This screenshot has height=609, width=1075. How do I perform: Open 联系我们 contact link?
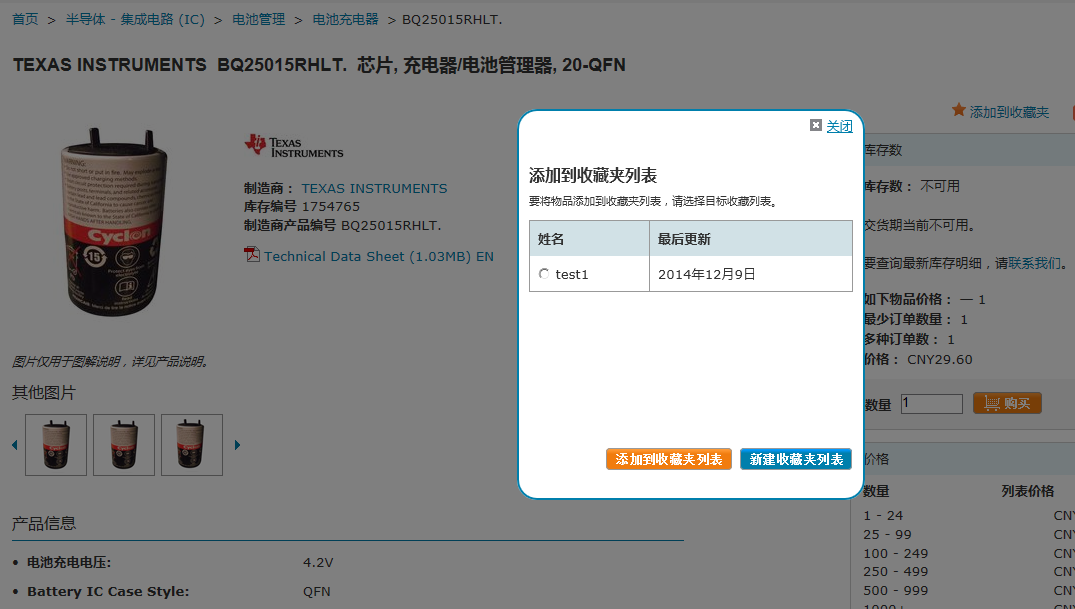(x=1035, y=263)
